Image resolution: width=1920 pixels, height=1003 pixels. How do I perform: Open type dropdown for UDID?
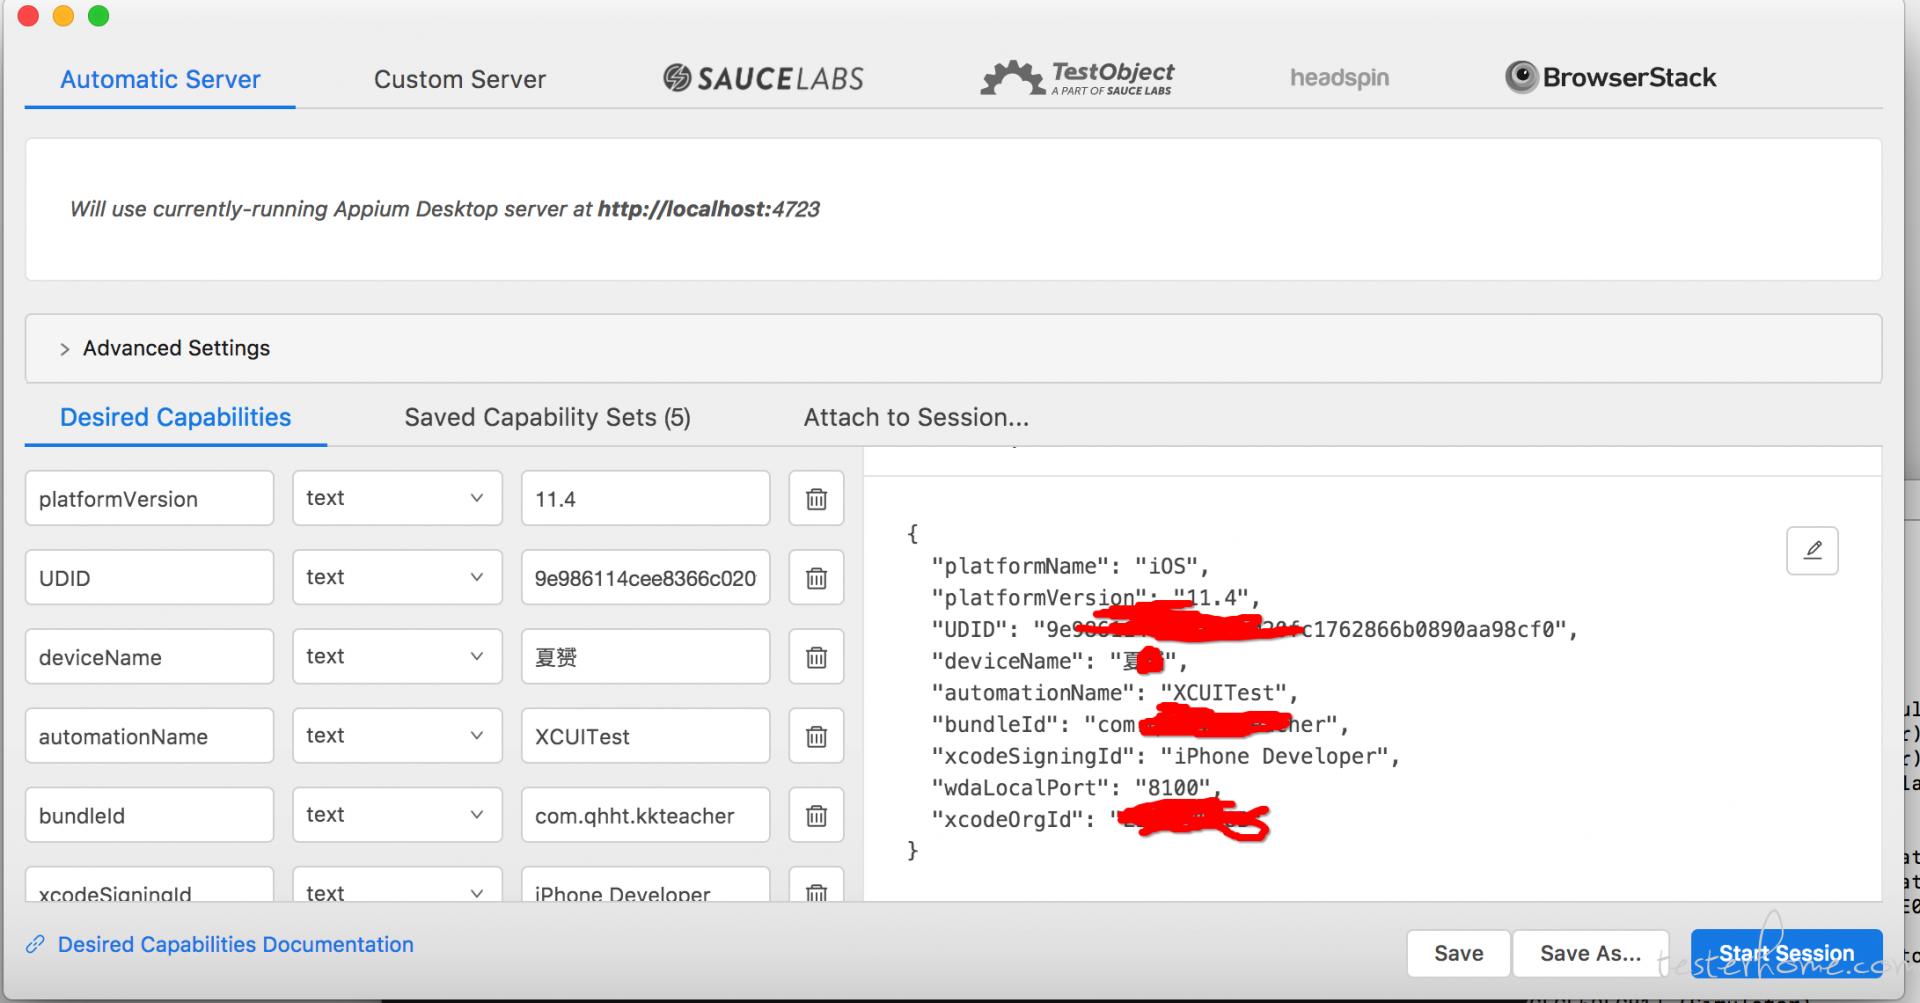(x=397, y=577)
